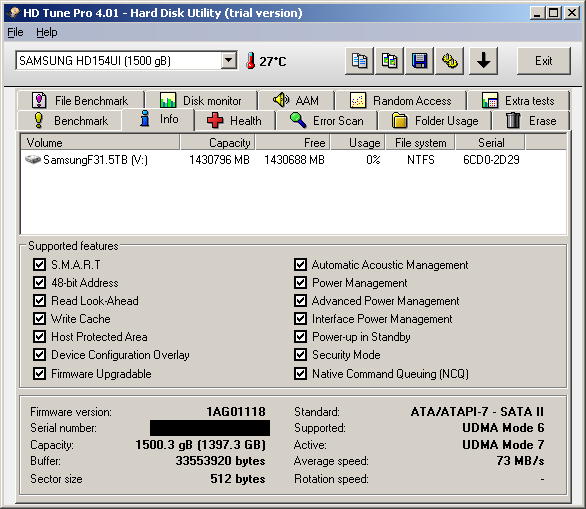Switch to the Random Access tab
The image size is (586, 509).
click(401, 101)
